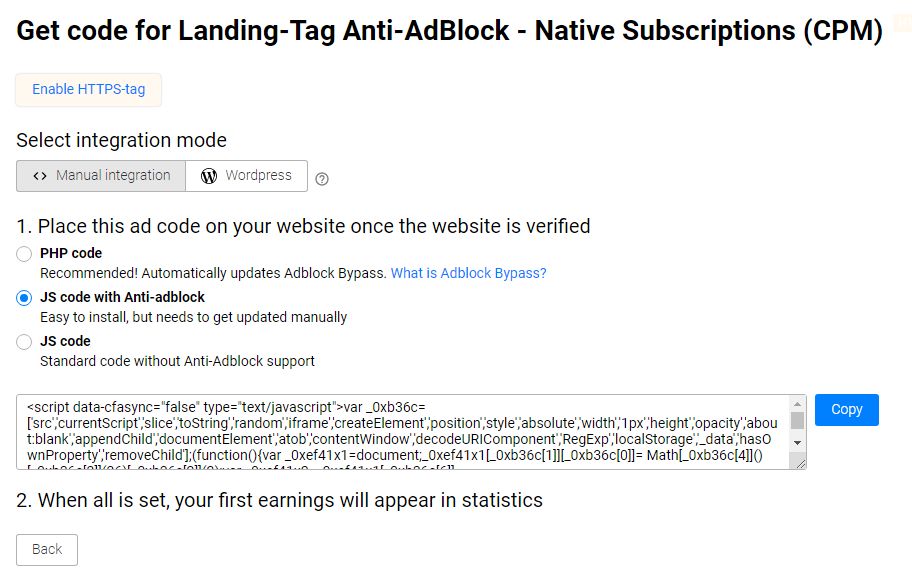Click the PHP code label text
The width and height of the screenshot is (912, 573).
(x=71, y=254)
